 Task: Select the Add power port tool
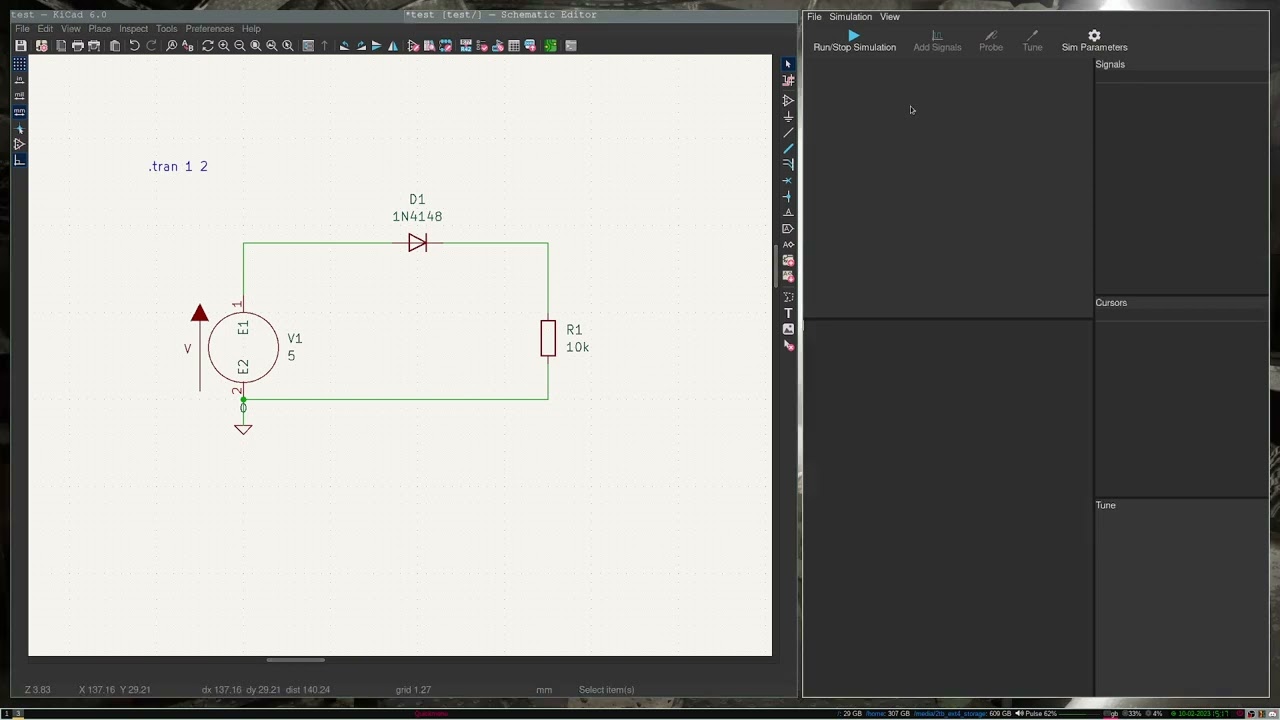(788, 116)
